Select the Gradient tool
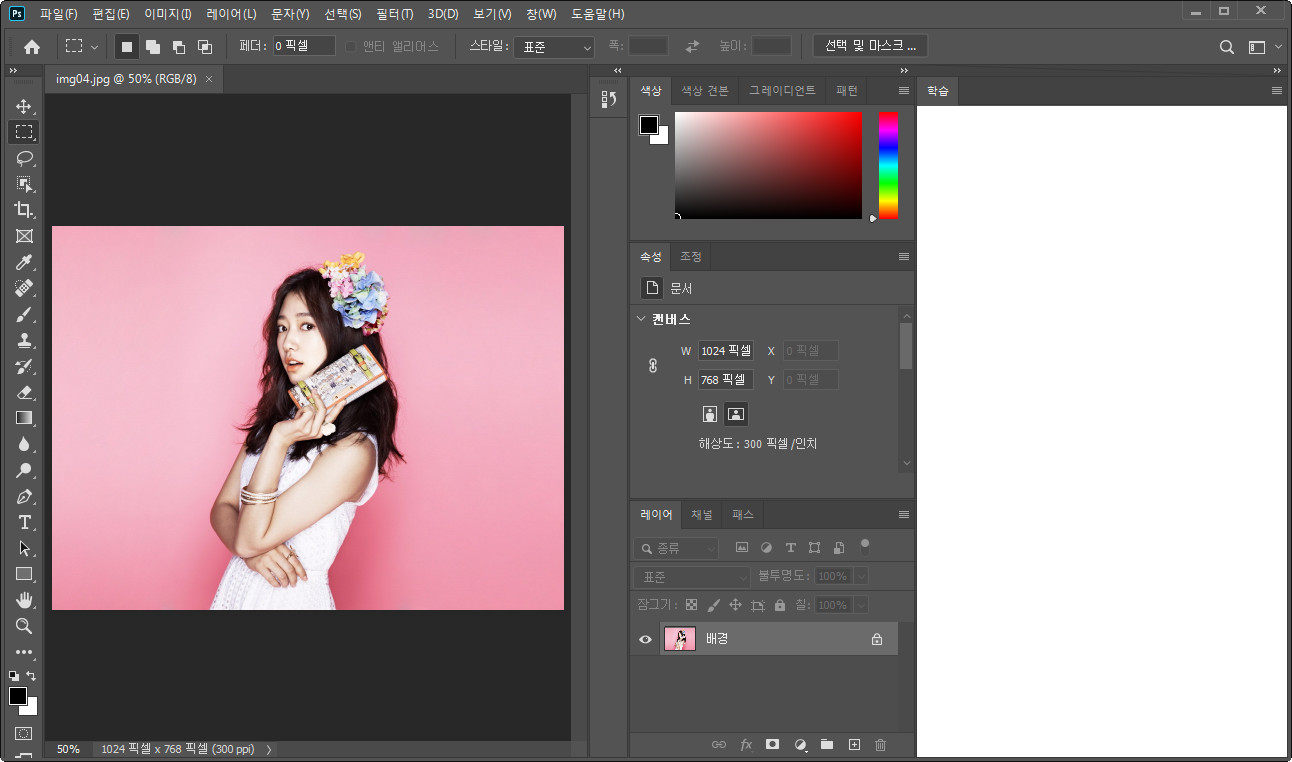 [x=24, y=418]
